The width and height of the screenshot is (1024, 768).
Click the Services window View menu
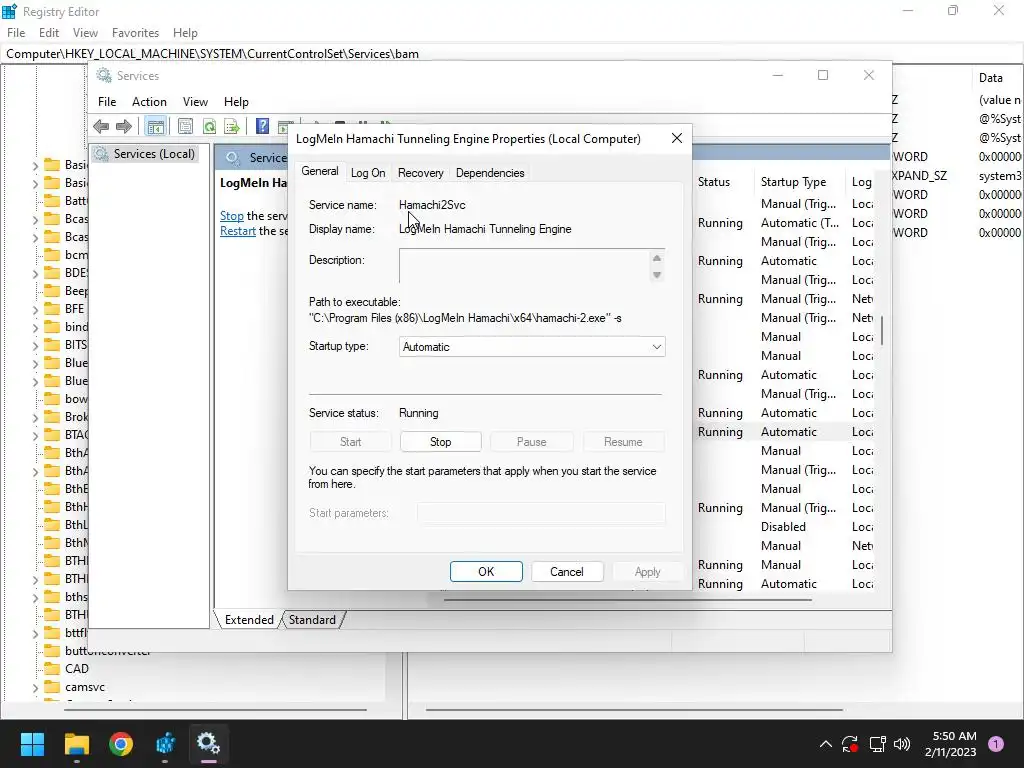point(195,102)
